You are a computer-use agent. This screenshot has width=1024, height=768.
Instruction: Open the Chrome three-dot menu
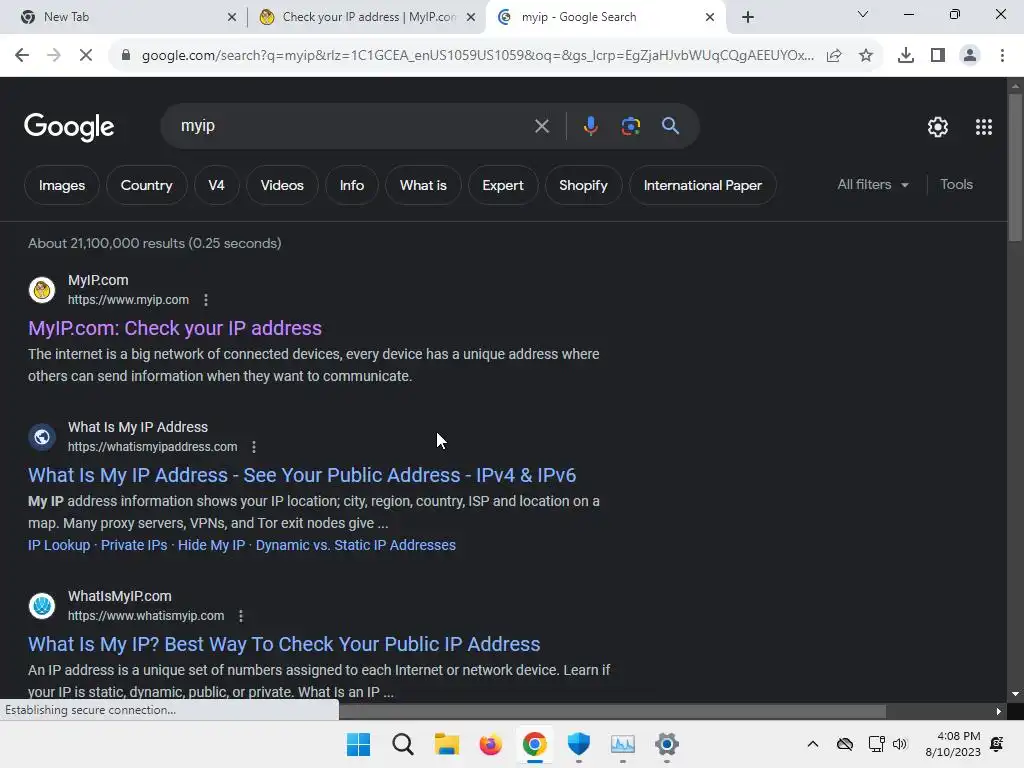click(1002, 56)
